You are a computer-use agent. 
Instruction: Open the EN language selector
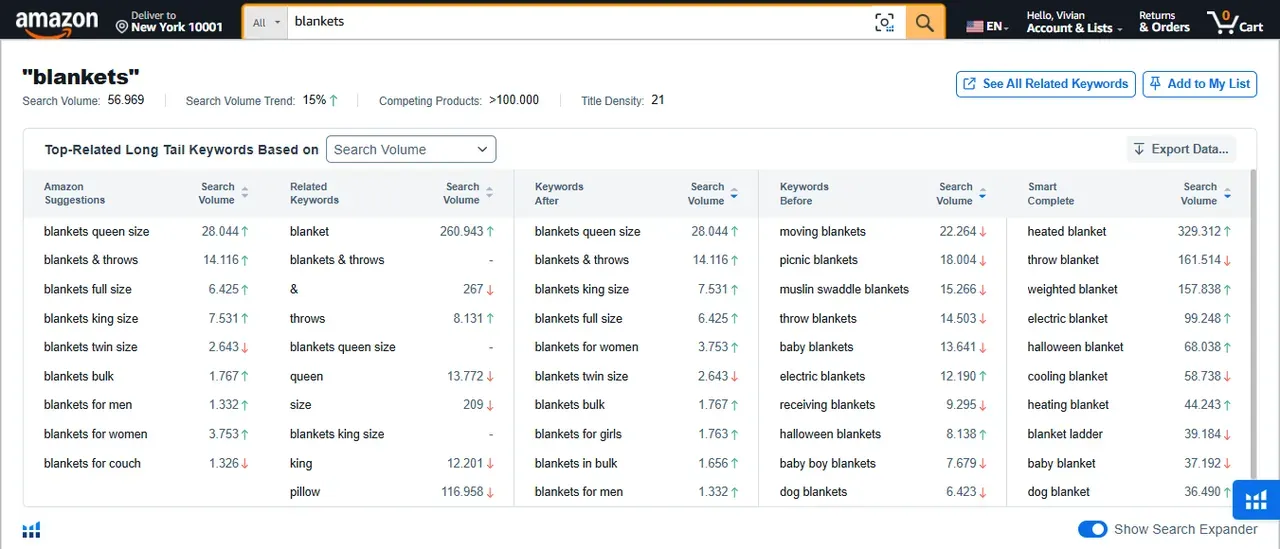(x=987, y=27)
